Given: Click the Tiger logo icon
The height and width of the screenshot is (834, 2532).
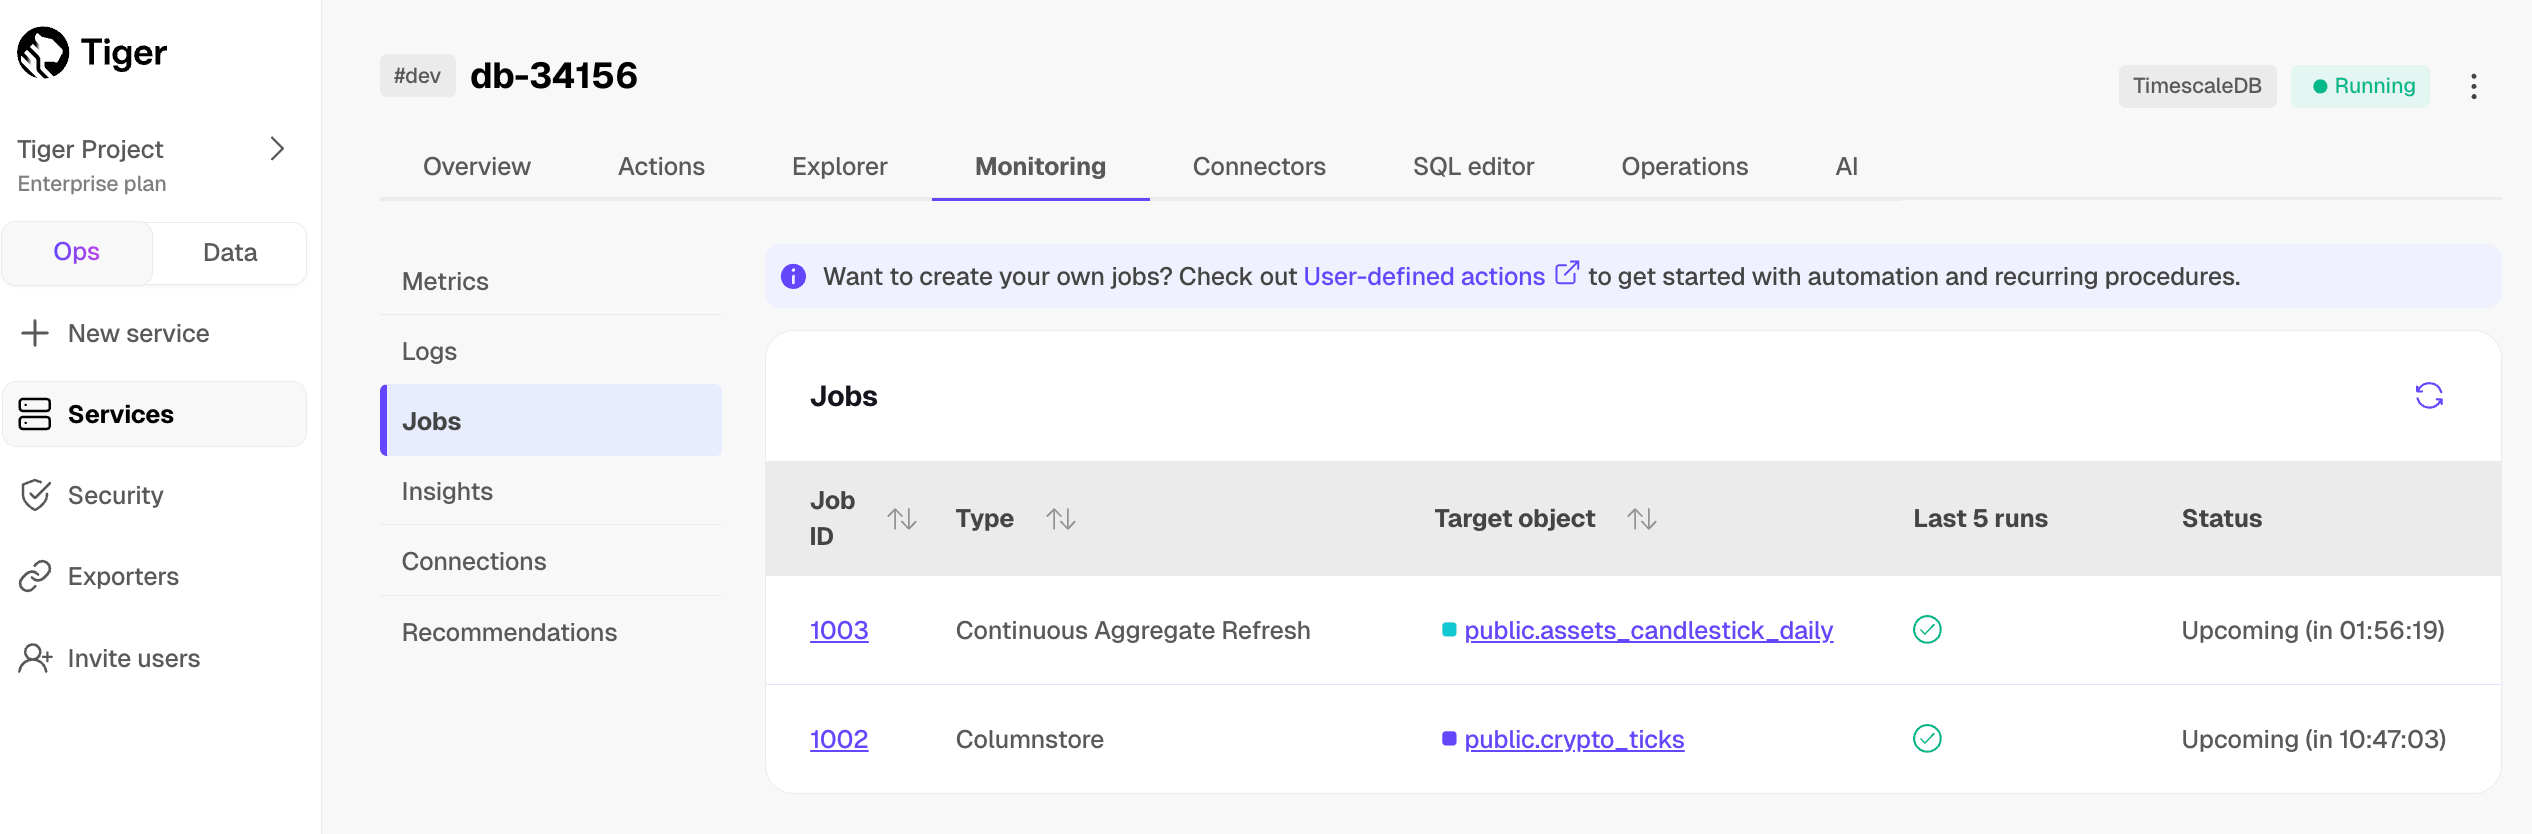Looking at the screenshot, I should [x=43, y=53].
